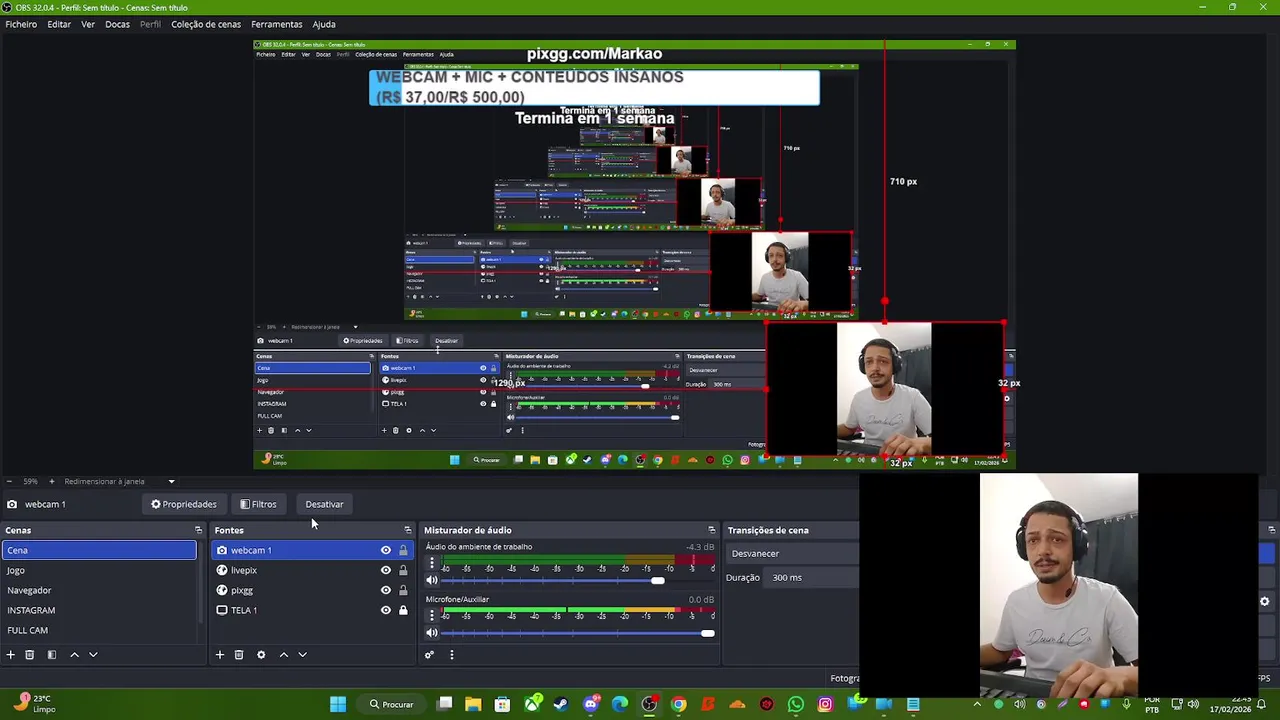Open Windows Start menu
Viewport: 1280px width, 720px height.
pyautogui.click(x=338, y=704)
